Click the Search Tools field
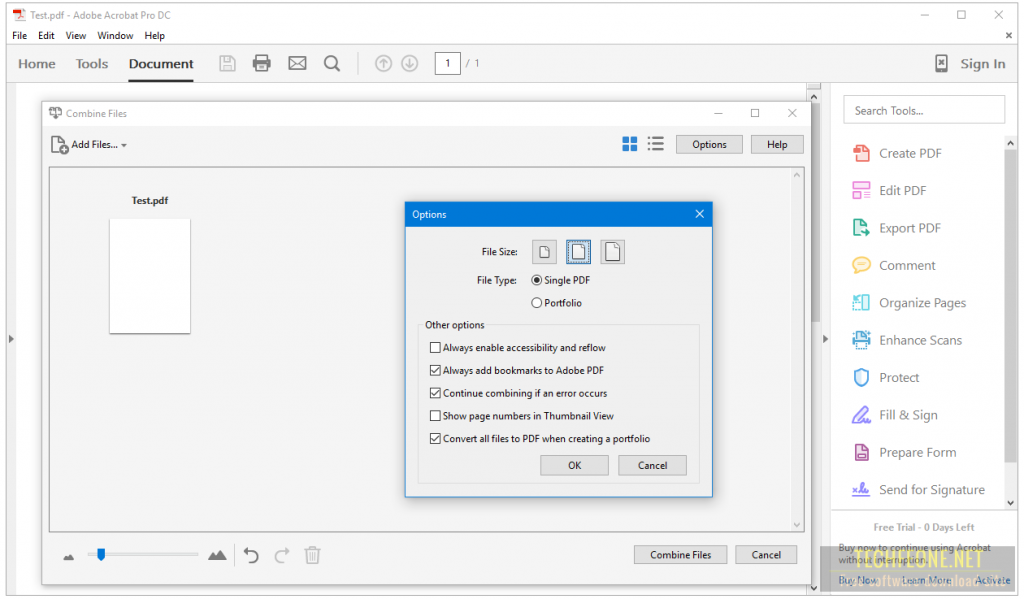Image resolution: width=1024 pixels, height=599 pixels. point(924,110)
